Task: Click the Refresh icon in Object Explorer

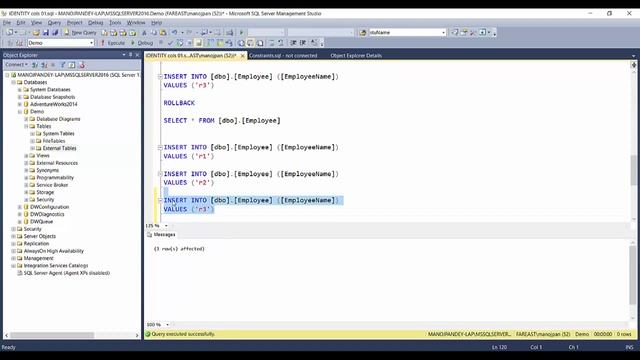Action: click(x=72, y=65)
